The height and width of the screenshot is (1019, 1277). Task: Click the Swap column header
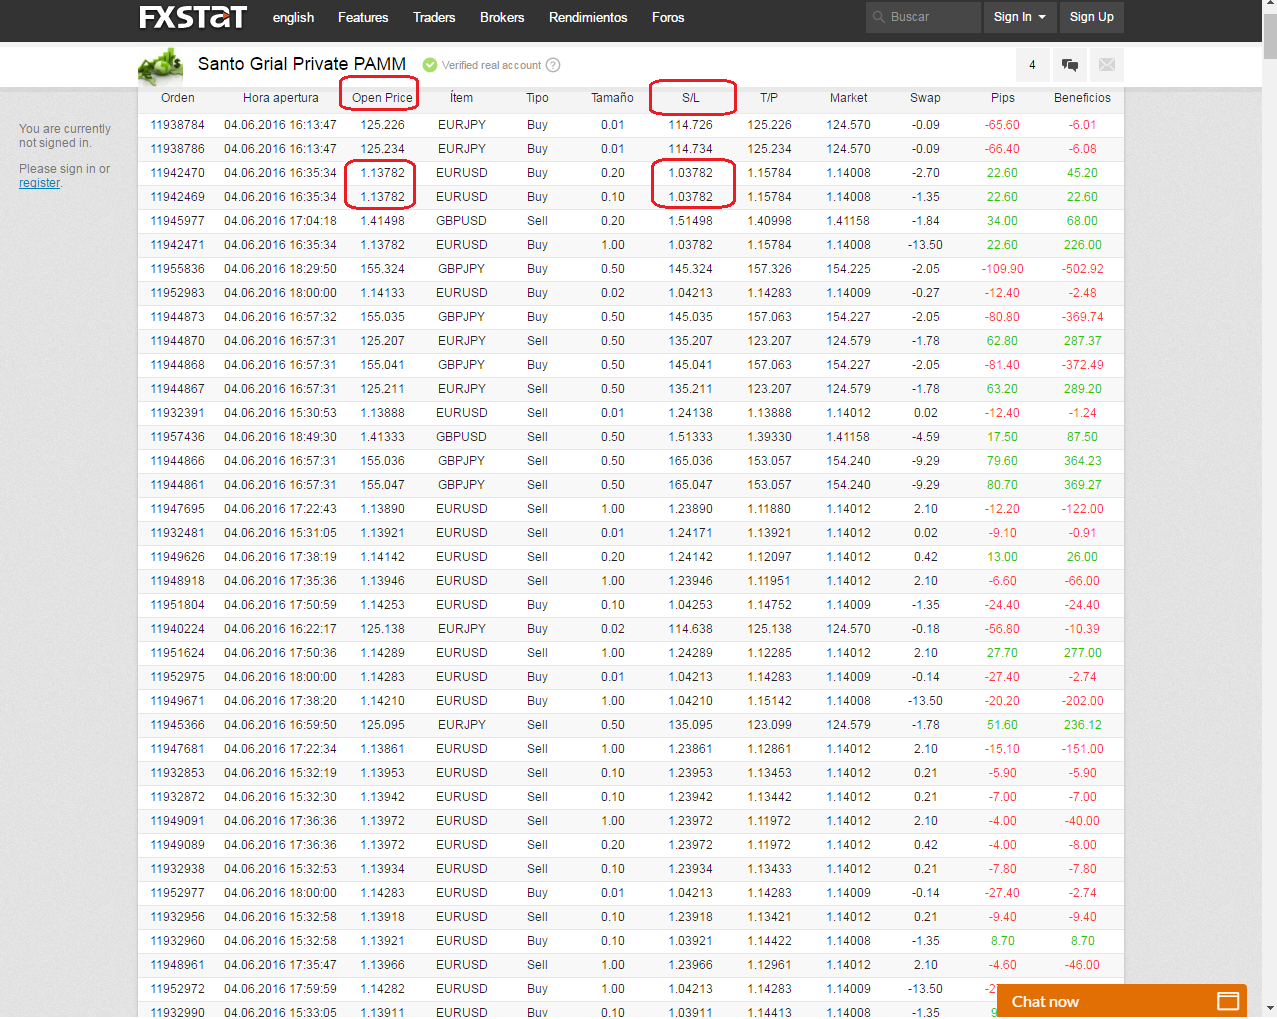[x=925, y=98]
